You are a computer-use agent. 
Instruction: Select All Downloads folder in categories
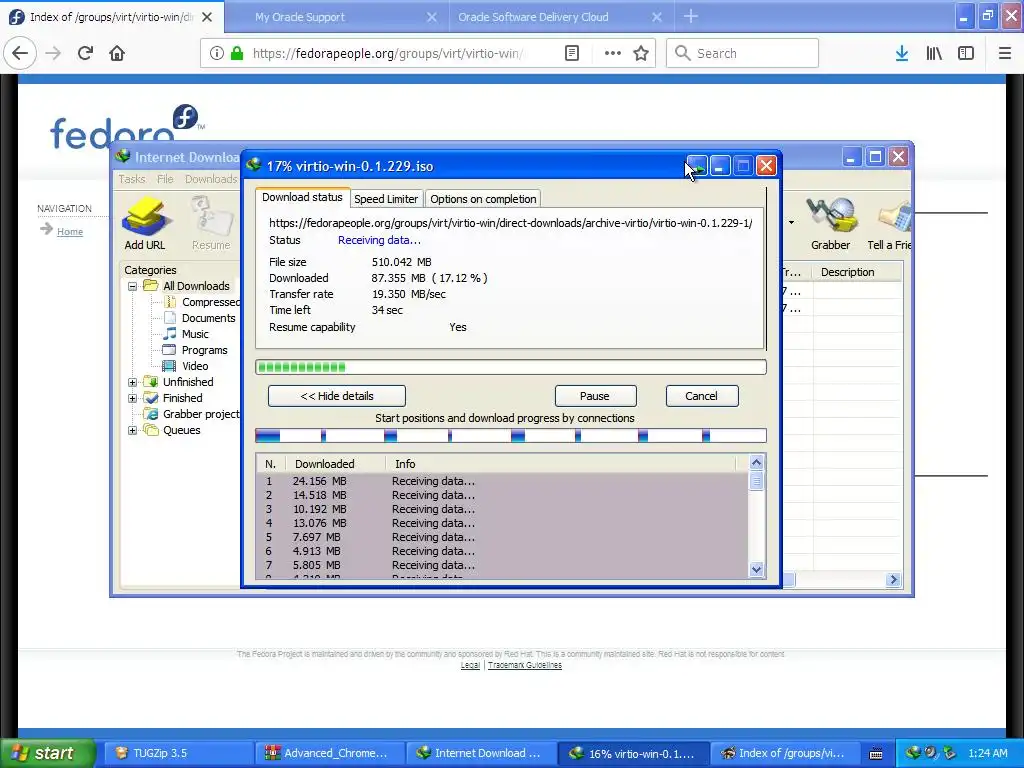click(x=196, y=286)
